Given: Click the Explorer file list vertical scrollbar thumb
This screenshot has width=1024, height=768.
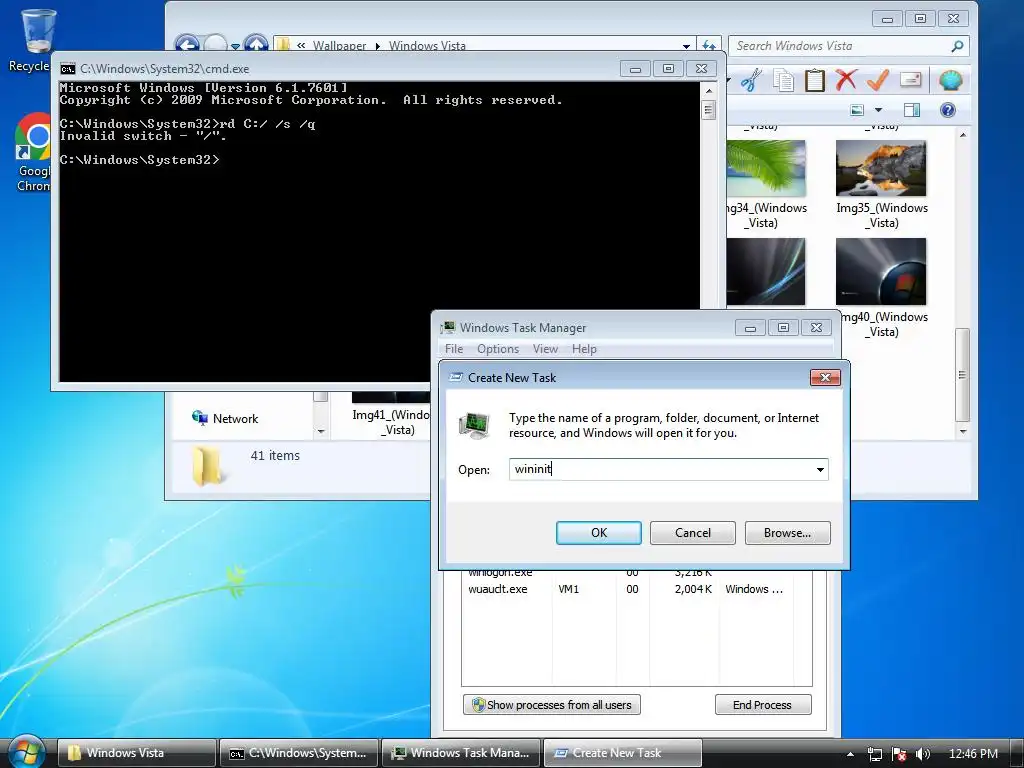Looking at the screenshot, I should coord(963,375).
